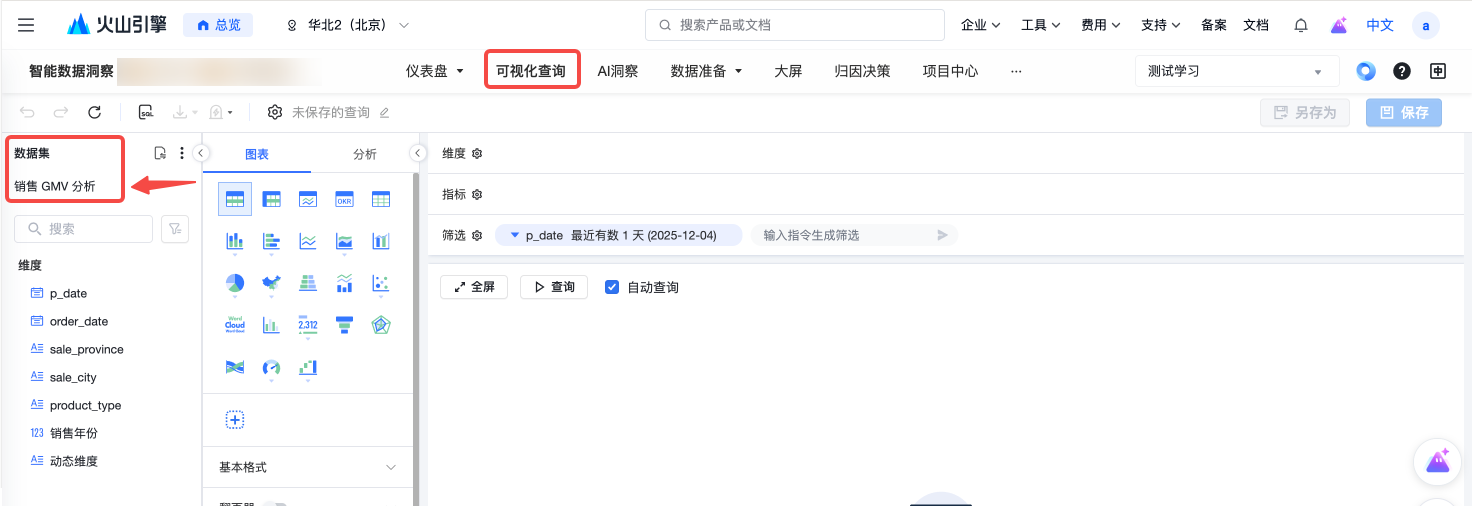Focus the dataset field 搜索 box
This screenshot has width=1472, height=506.
click(x=83, y=229)
